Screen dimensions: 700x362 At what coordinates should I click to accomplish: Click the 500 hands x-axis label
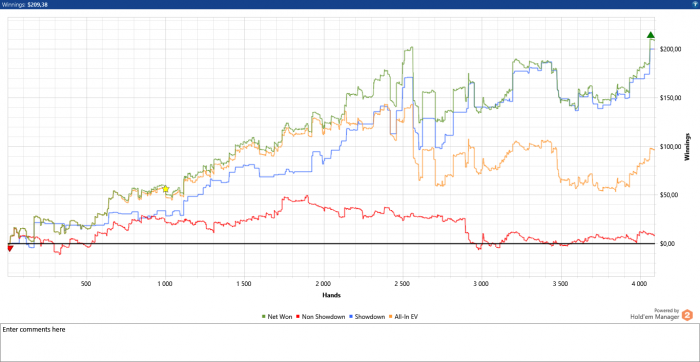coord(87,283)
